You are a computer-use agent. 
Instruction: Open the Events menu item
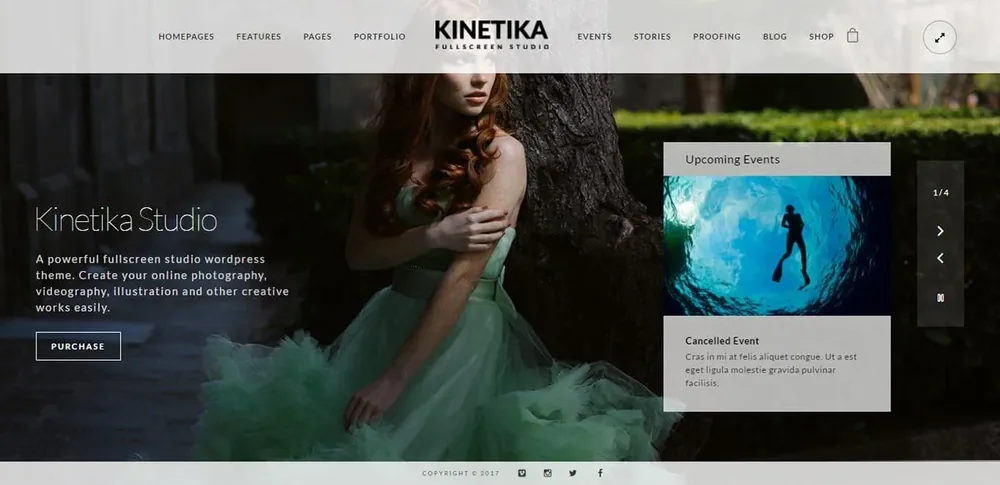(594, 36)
